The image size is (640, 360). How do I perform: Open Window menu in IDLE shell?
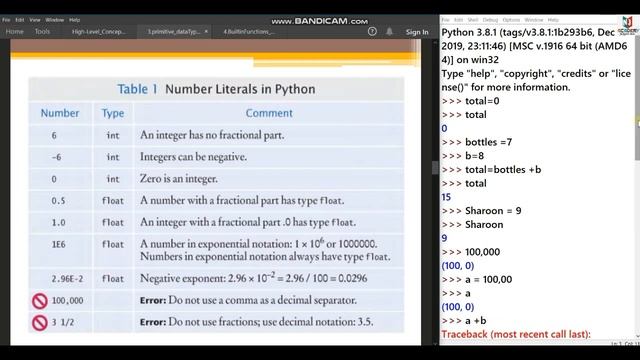coord(533,20)
